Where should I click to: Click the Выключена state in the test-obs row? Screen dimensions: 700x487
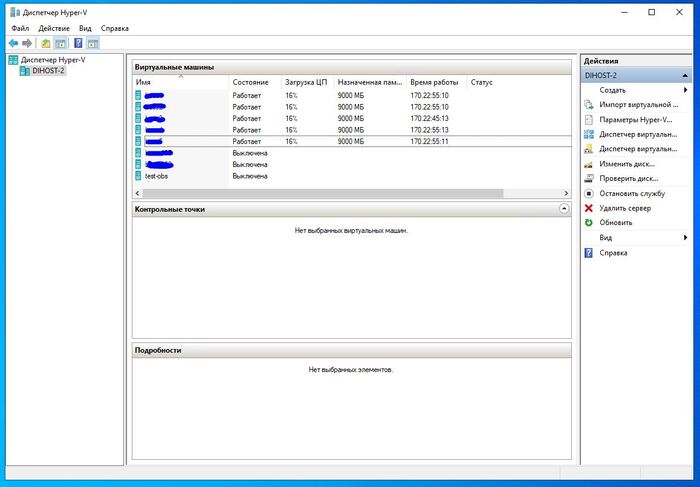[250, 176]
